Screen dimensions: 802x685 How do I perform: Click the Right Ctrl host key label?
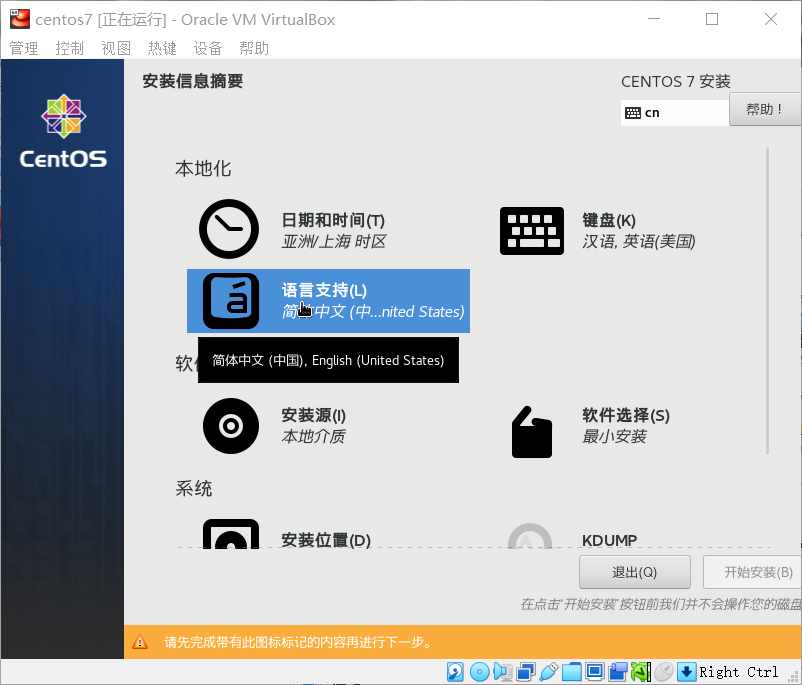[739, 672]
